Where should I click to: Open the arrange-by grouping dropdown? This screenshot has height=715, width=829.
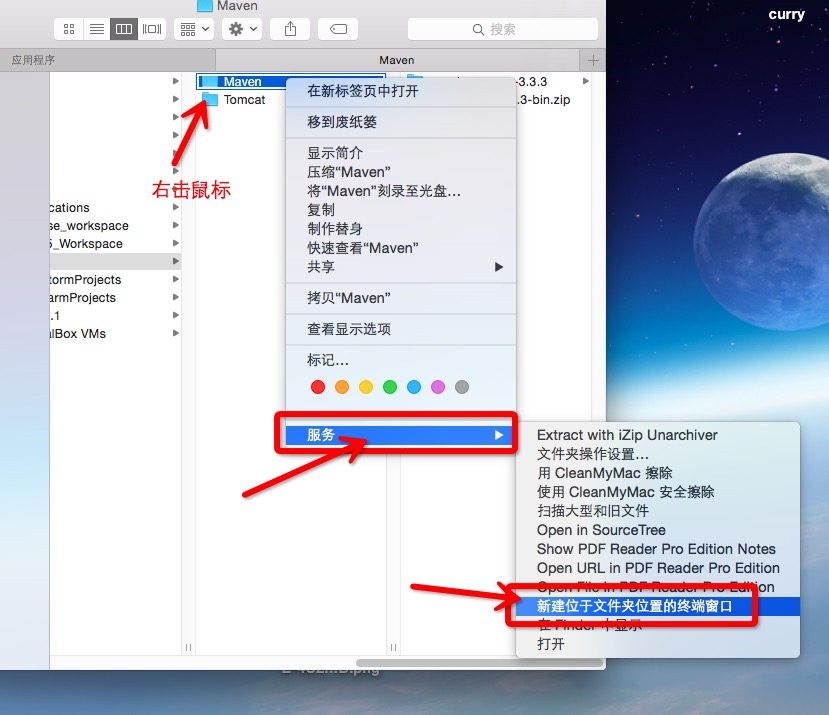[194, 29]
